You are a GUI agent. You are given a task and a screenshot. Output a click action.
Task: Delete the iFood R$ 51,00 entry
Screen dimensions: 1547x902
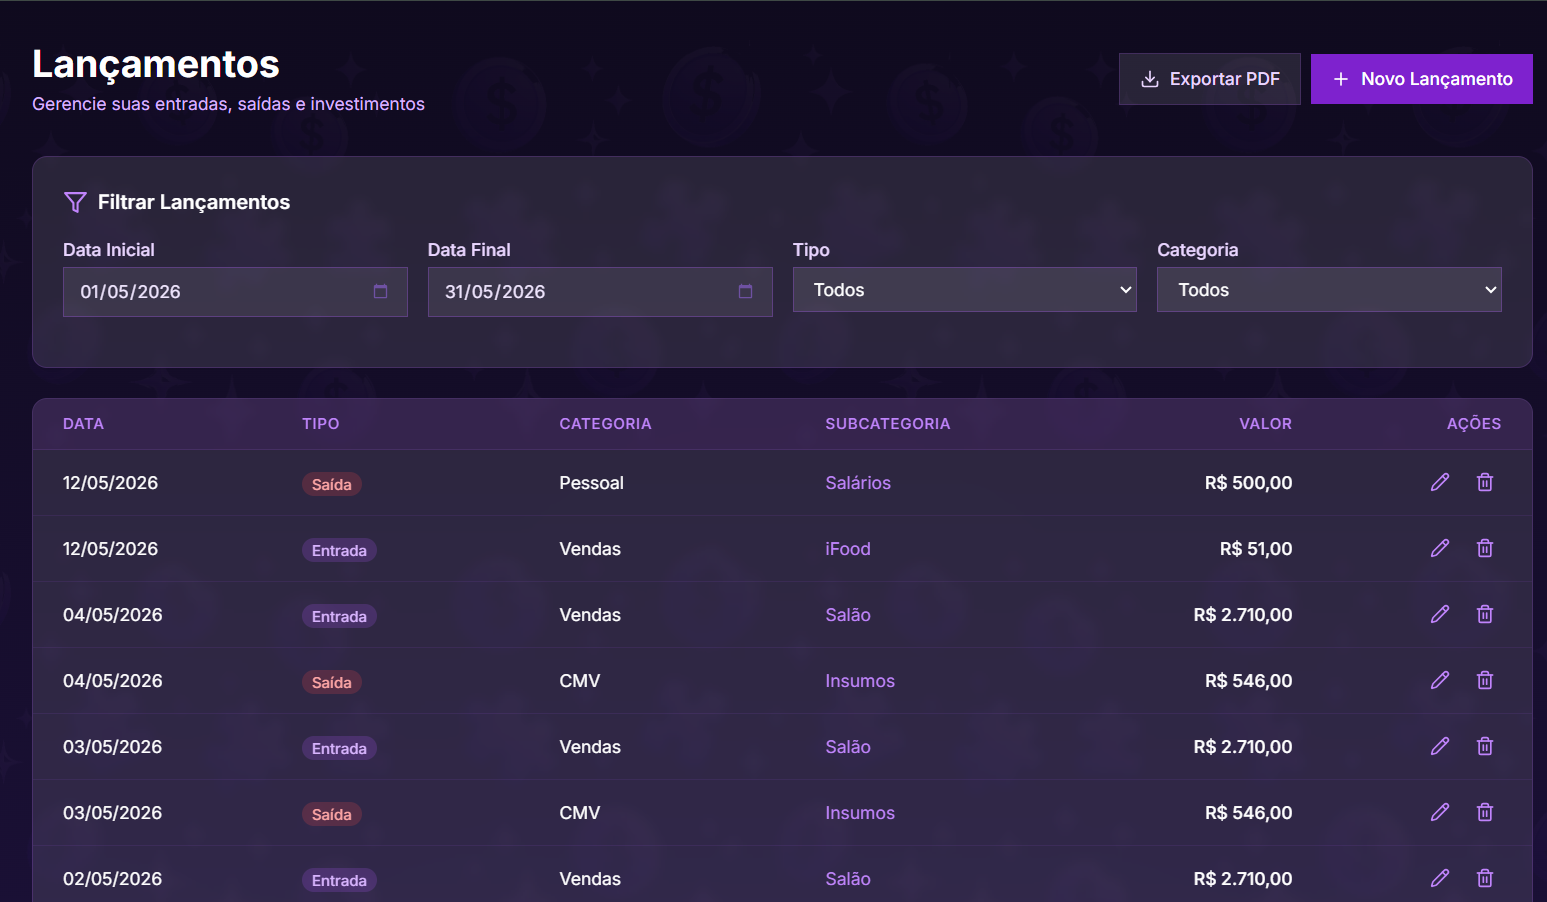[1485, 548]
